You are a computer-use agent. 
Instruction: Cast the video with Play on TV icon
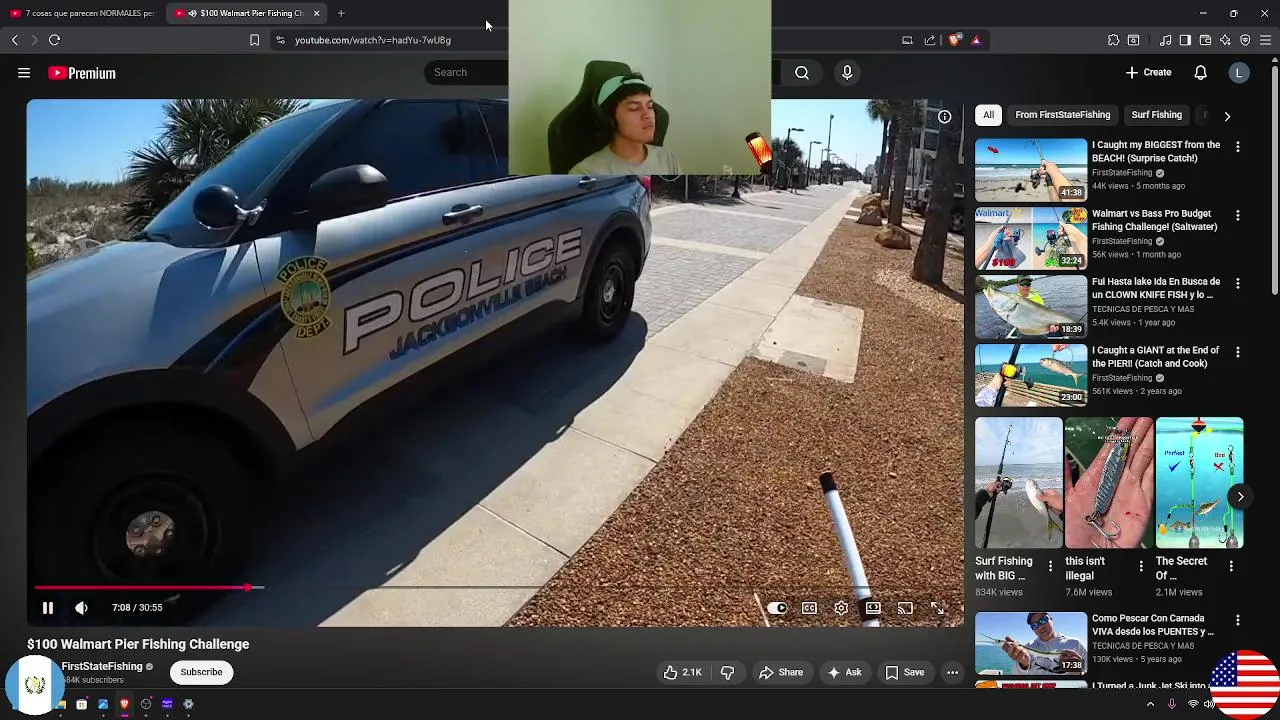pos(905,608)
